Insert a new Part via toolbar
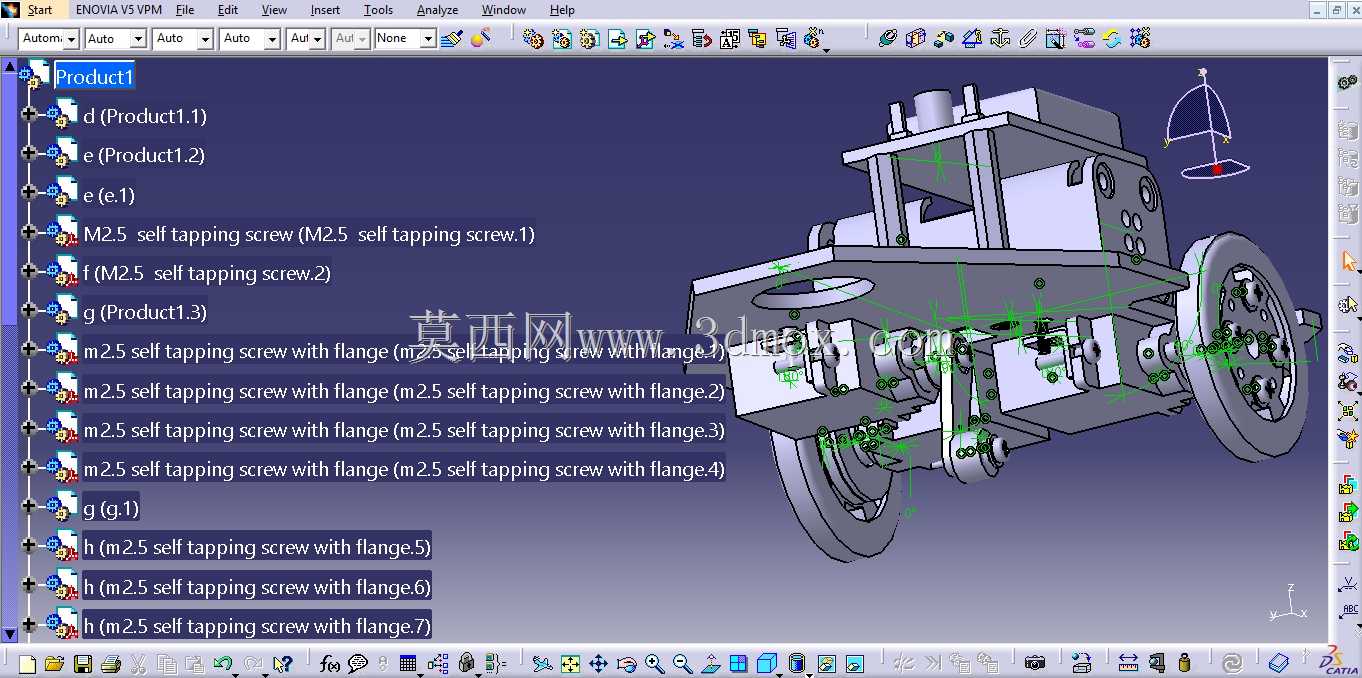 point(589,39)
